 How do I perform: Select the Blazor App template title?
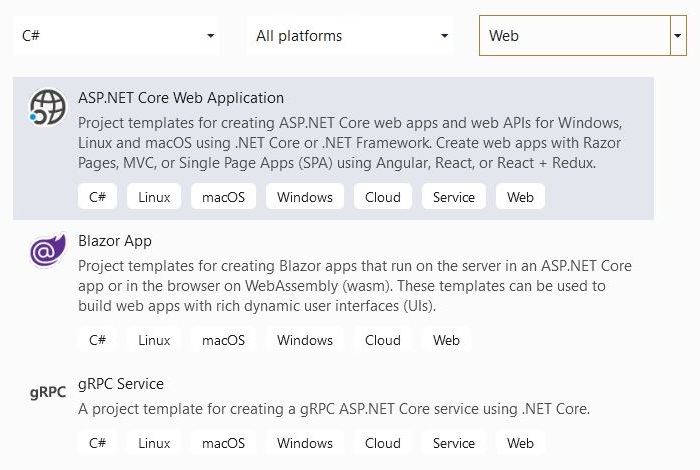[115, 241]
